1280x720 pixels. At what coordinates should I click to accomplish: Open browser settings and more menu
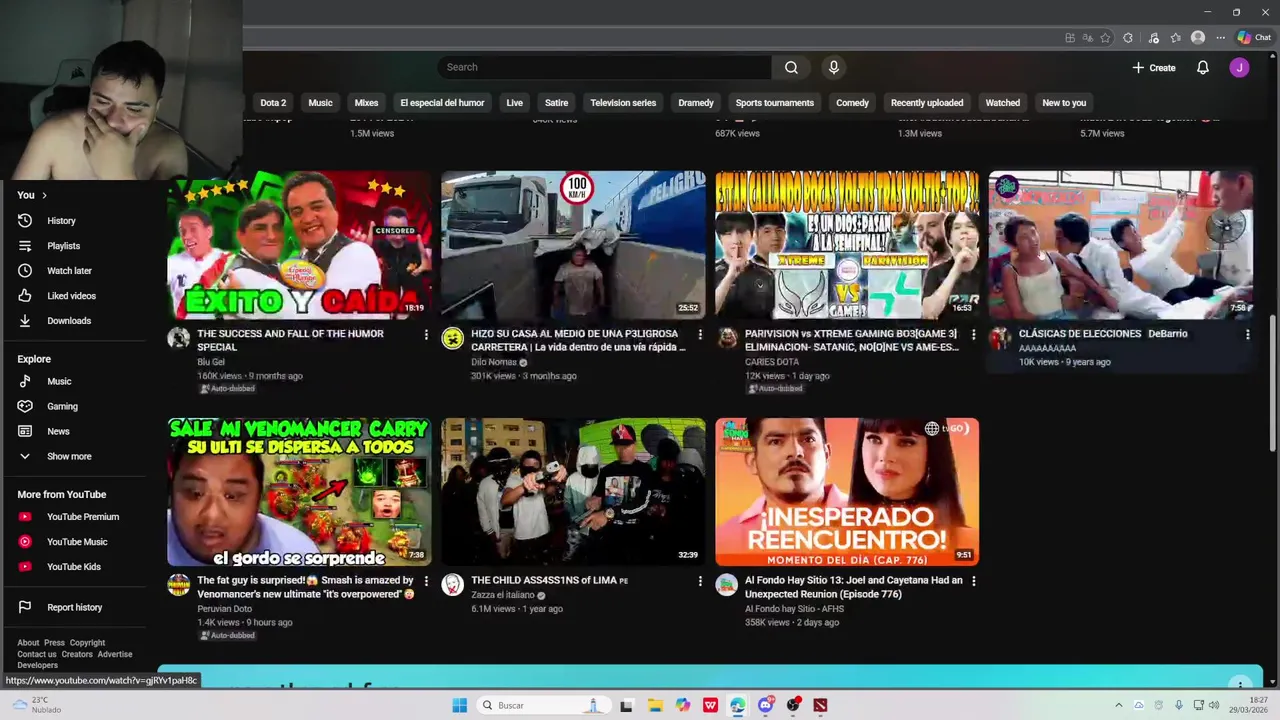coord(1220,38)
